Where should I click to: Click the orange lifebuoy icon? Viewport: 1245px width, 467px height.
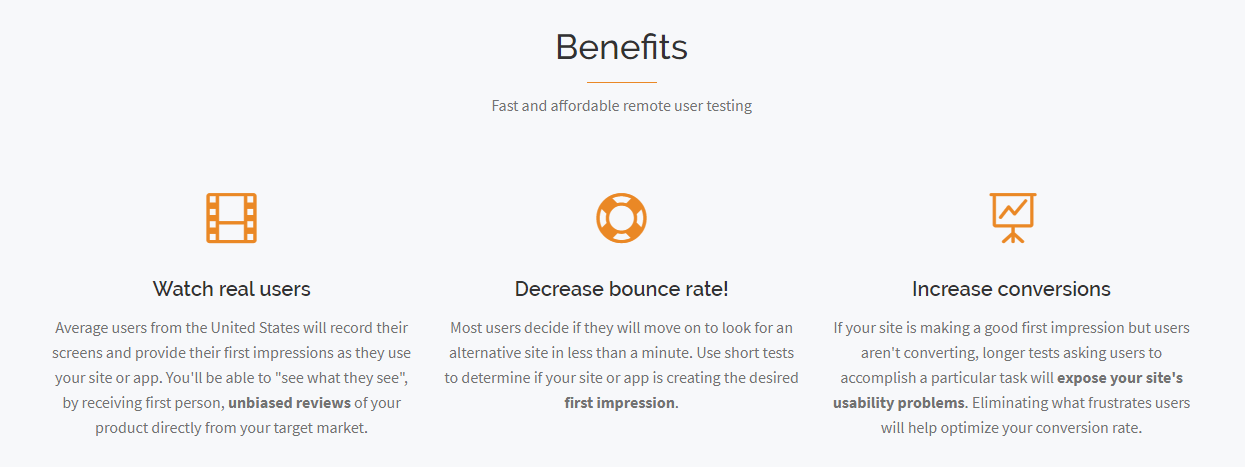coord(621,218)
